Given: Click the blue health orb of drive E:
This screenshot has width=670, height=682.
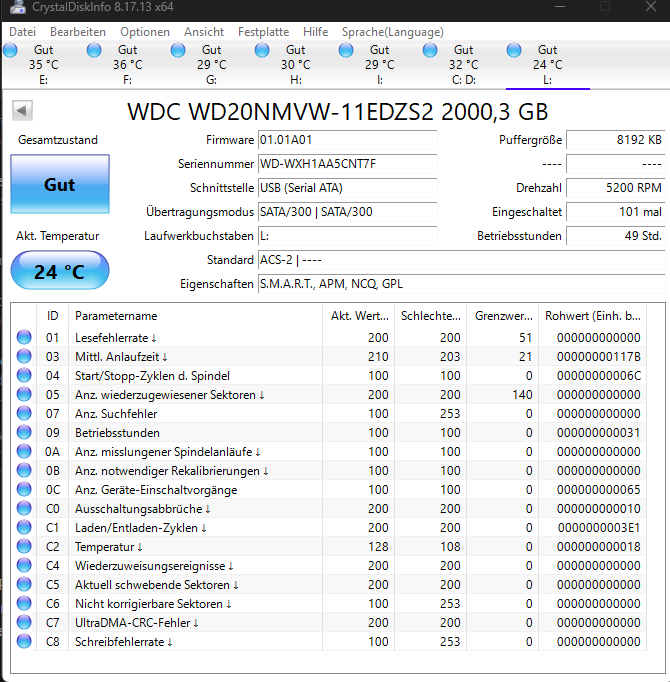Looking at the screenshot, I should (x=10, y=50).
